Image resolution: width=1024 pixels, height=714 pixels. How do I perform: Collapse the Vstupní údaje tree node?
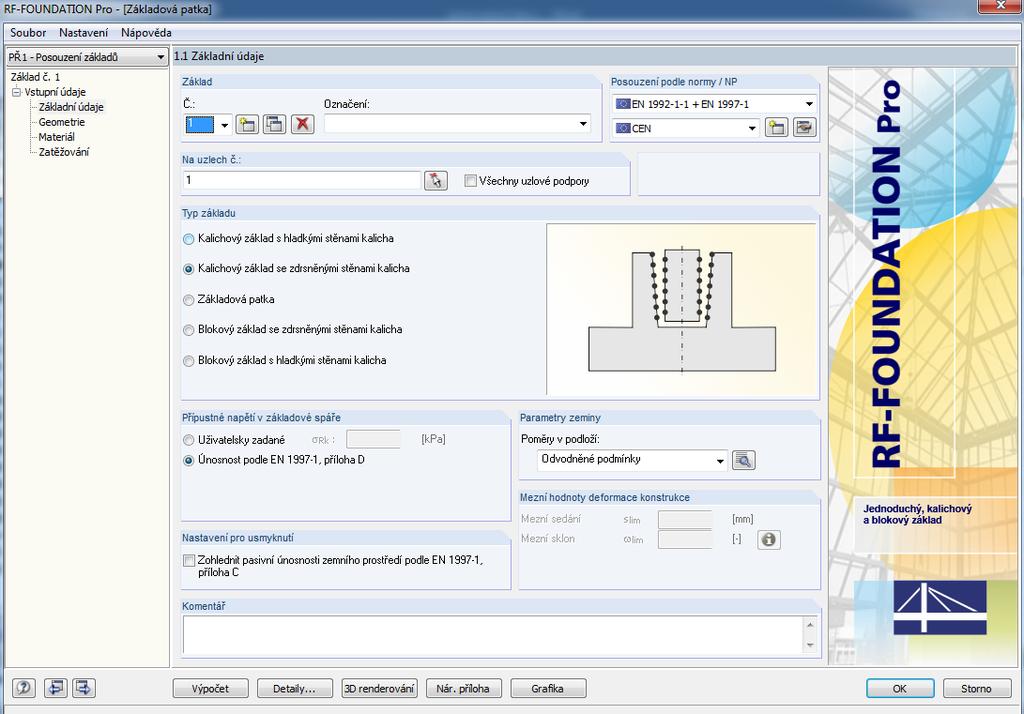coord(16,92)
